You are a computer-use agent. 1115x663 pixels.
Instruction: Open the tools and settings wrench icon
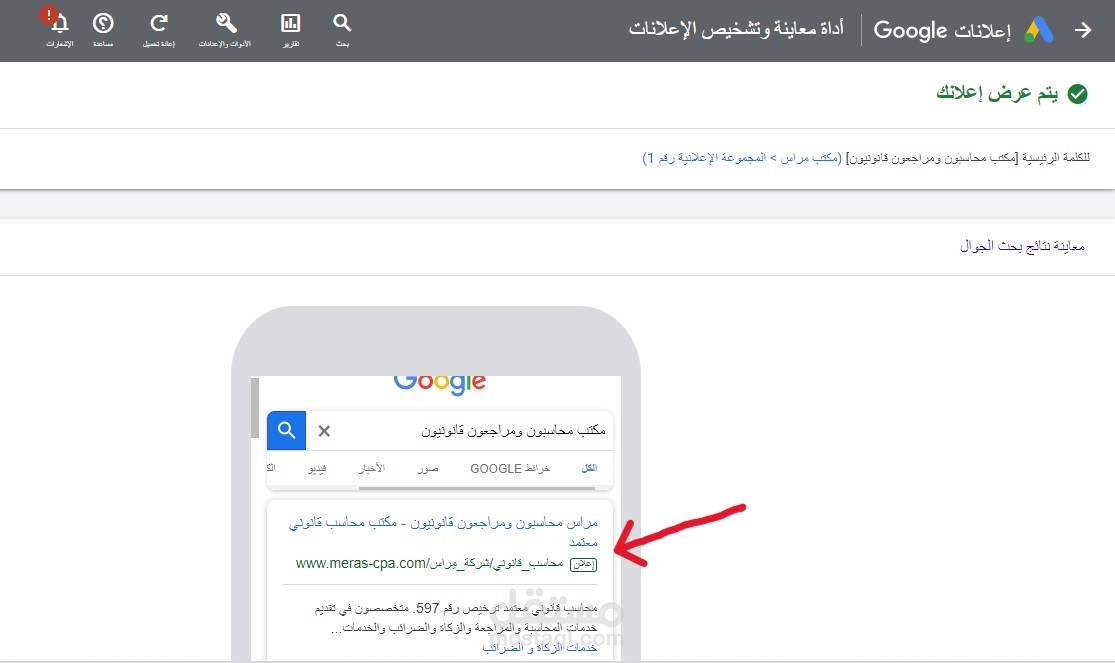226,23
